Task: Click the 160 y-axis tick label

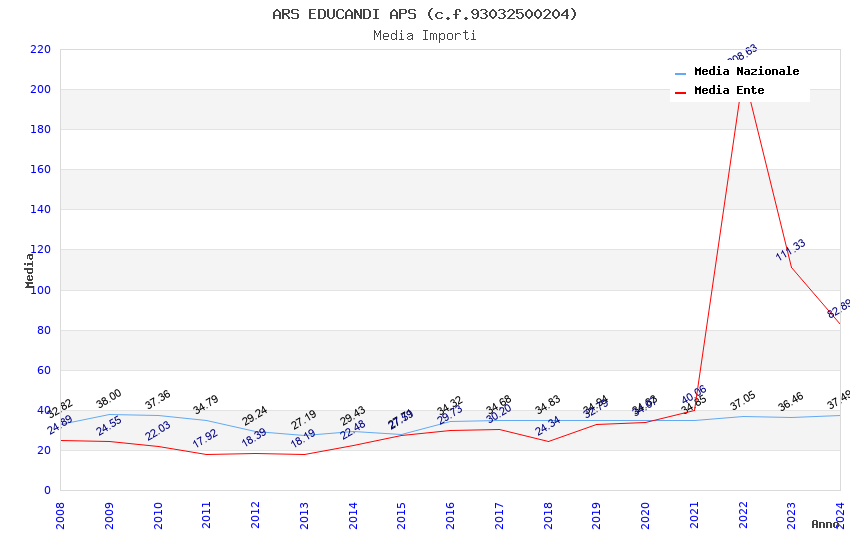Action: [41, 170]
